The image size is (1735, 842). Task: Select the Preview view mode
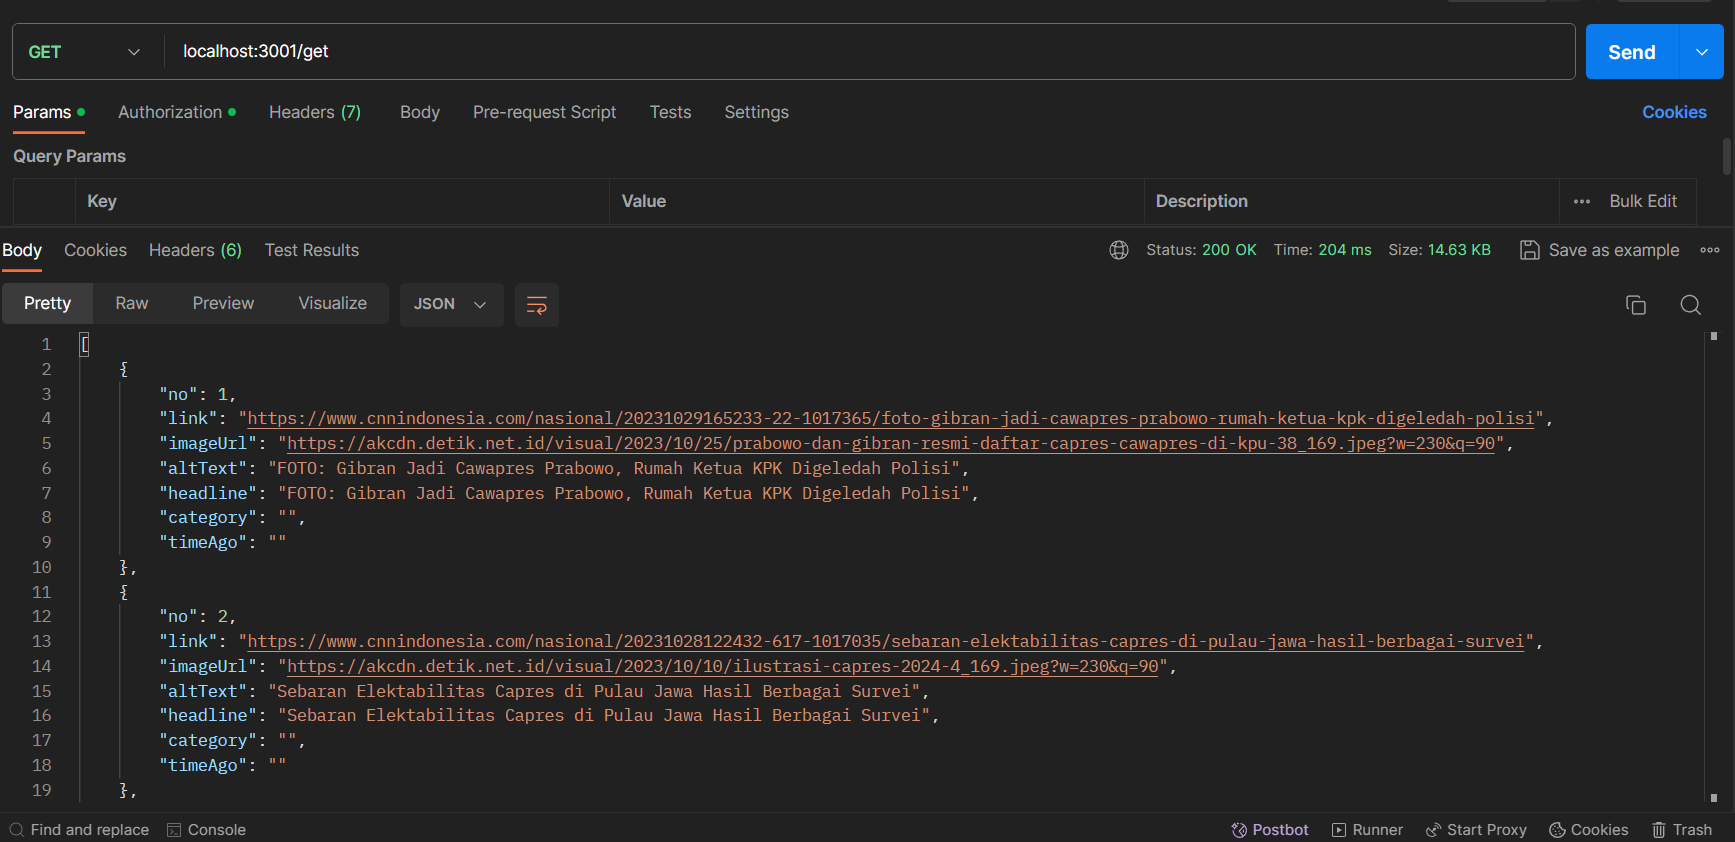coord(223,303)
